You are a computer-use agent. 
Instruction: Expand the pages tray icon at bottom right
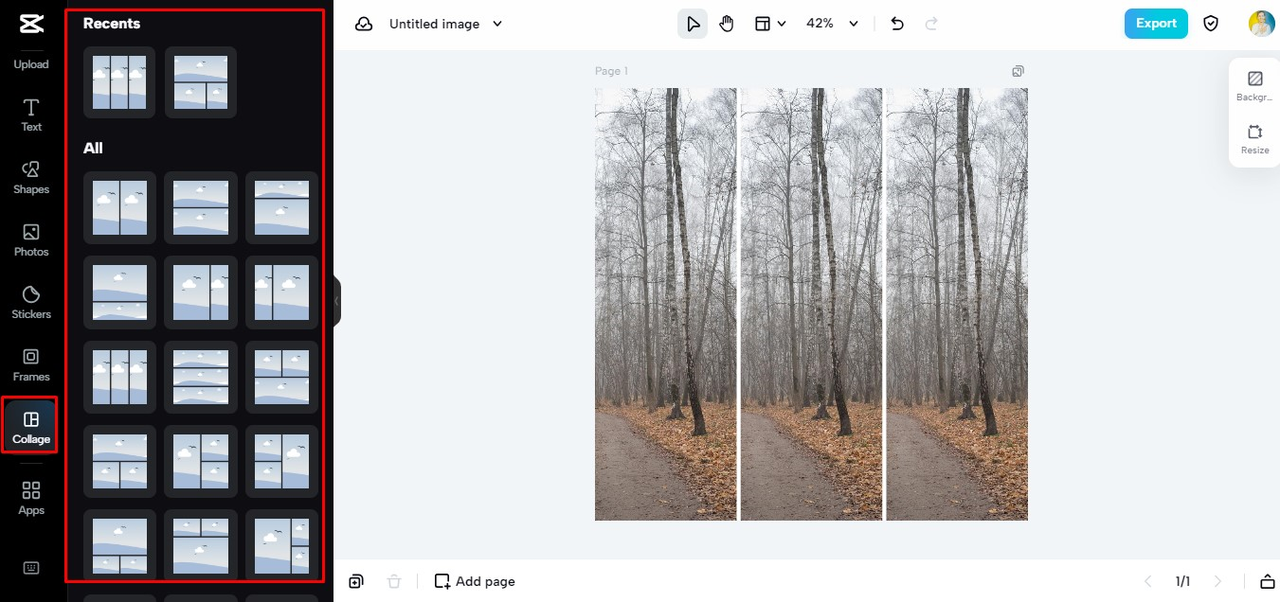click(1267, 581)
